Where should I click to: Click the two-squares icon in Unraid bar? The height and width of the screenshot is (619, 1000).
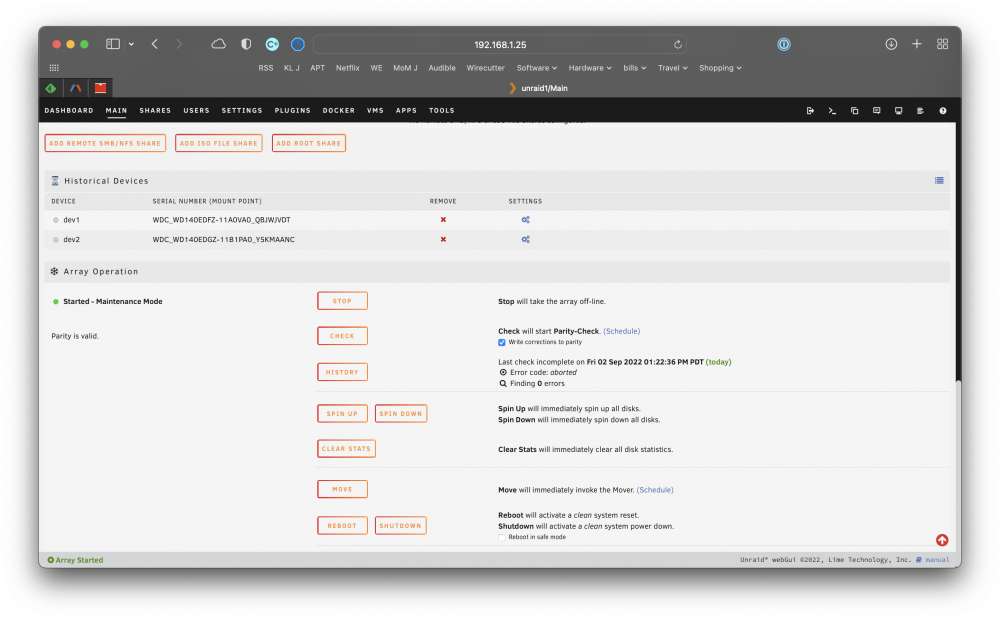[x=855, y=111]
